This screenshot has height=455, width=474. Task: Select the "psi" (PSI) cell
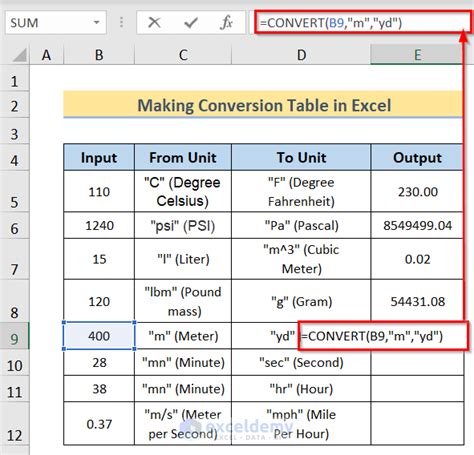click(x=183, y=225)
